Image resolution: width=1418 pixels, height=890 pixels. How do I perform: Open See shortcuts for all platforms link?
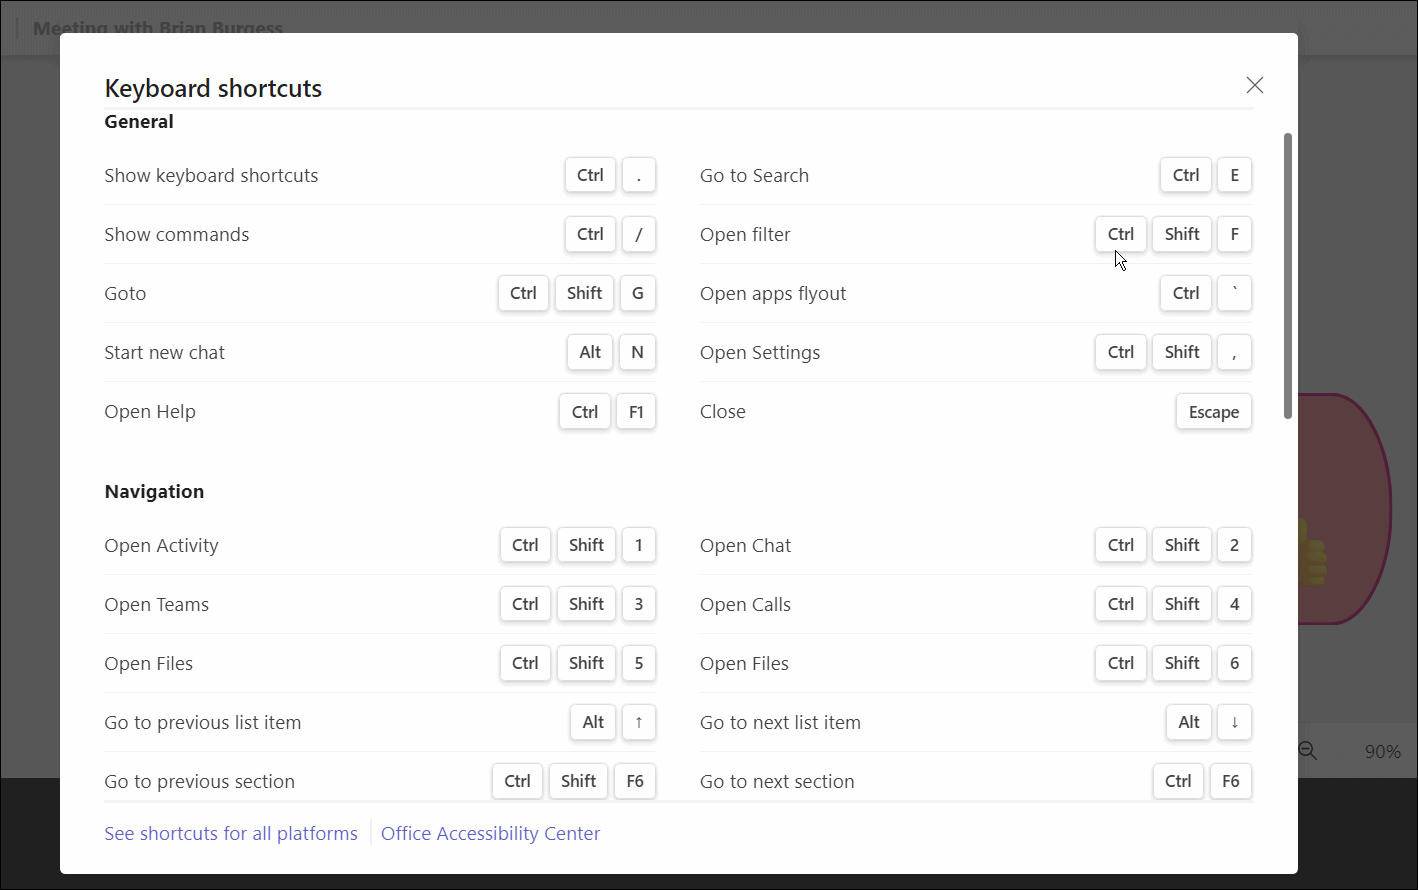pos(231,833)
